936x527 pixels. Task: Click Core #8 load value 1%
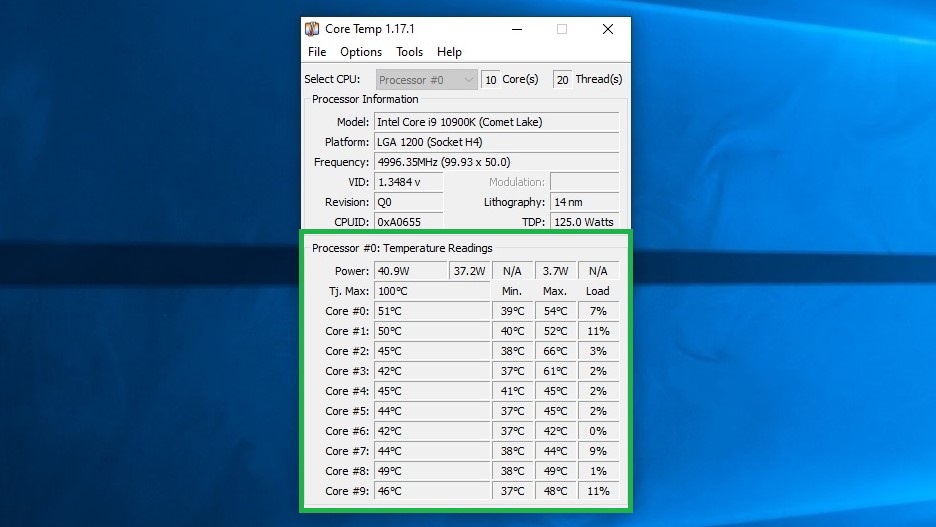(x=598, y=471)
